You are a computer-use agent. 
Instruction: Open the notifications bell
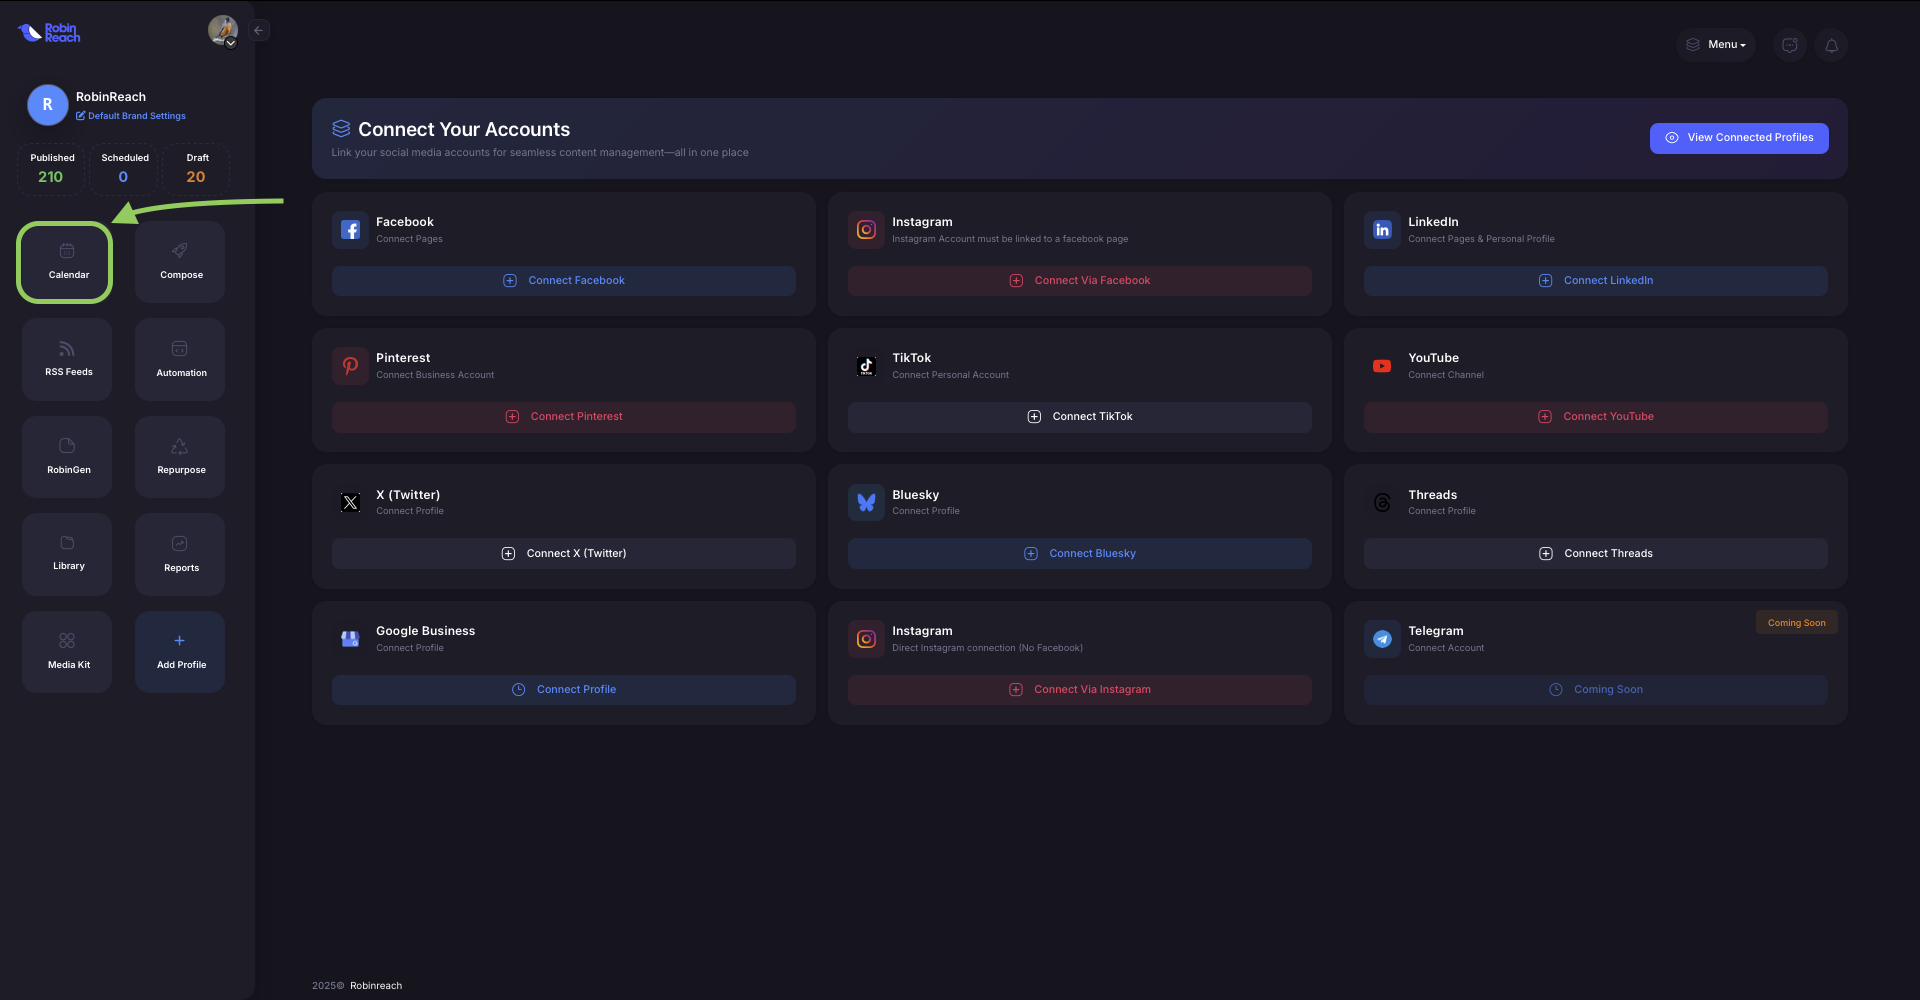(1831, 45)
